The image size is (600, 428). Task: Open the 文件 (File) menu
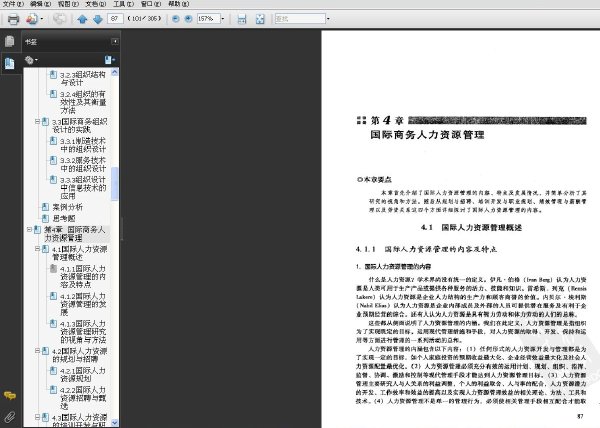[13, 4]
